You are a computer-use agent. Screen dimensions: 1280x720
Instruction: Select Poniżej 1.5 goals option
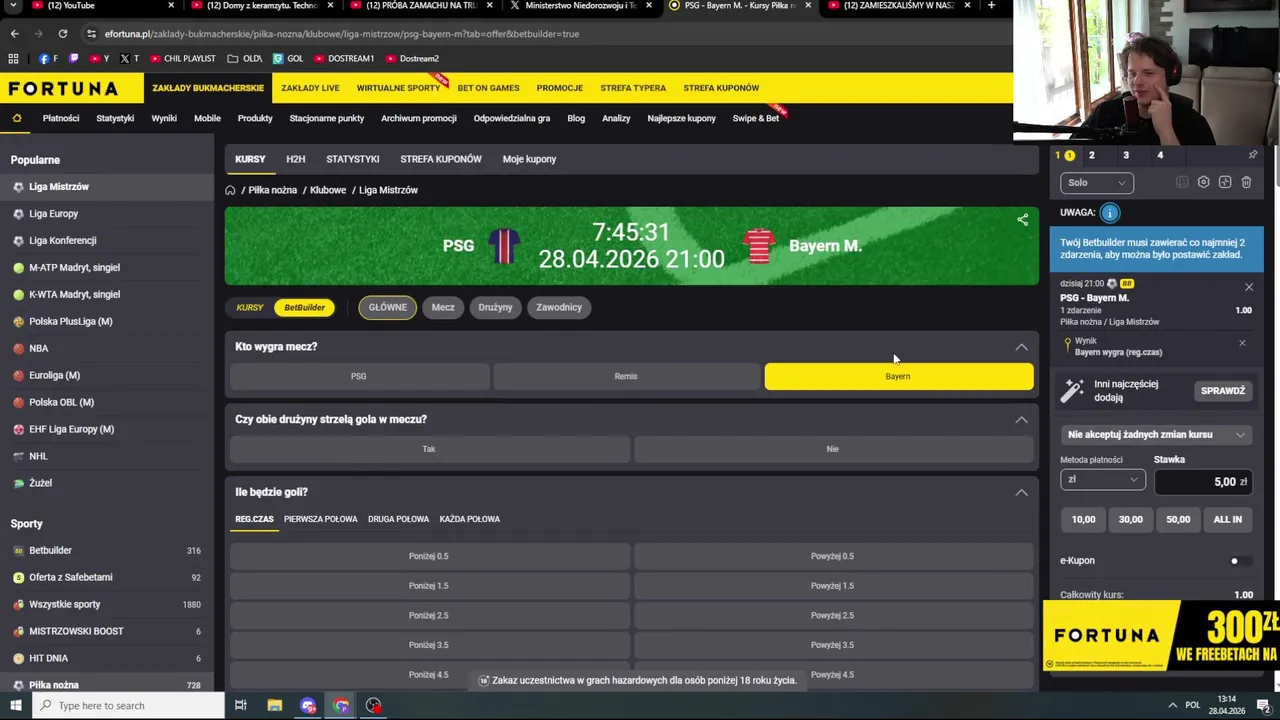(429, 586)
